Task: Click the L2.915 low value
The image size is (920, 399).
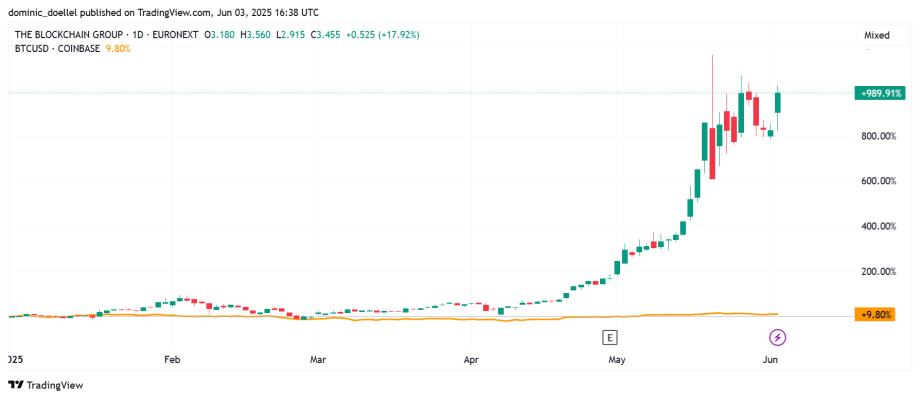Action: pos(291,35)
